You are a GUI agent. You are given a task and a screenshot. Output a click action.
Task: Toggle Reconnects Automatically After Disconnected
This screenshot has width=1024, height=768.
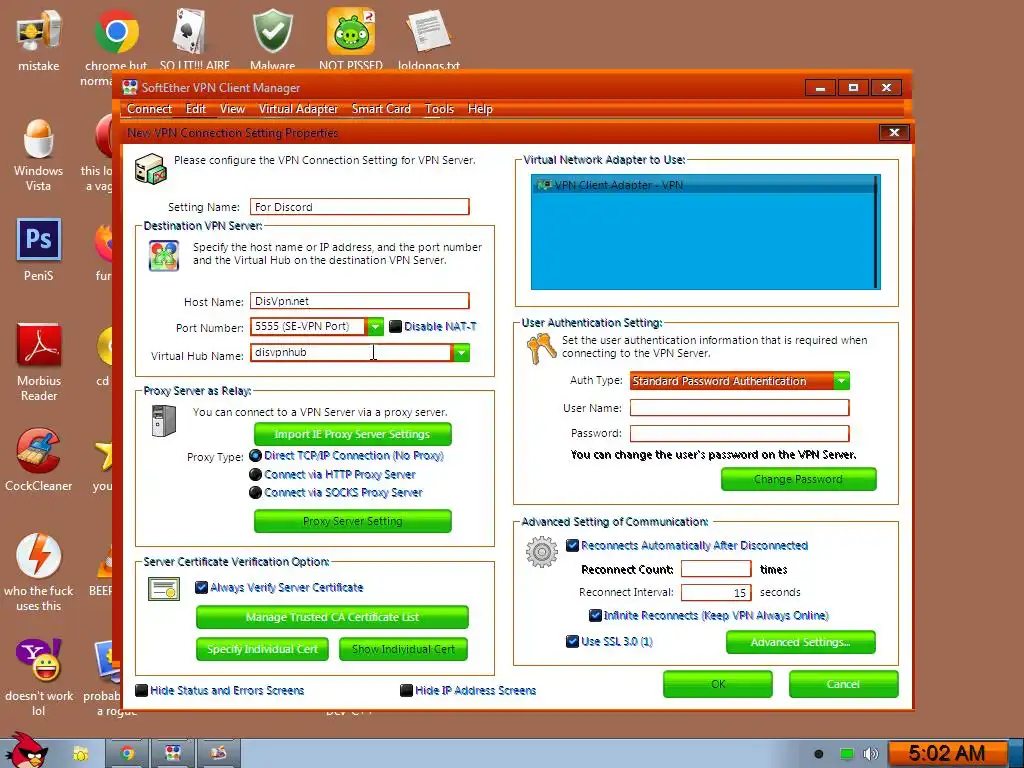[572, 545]
